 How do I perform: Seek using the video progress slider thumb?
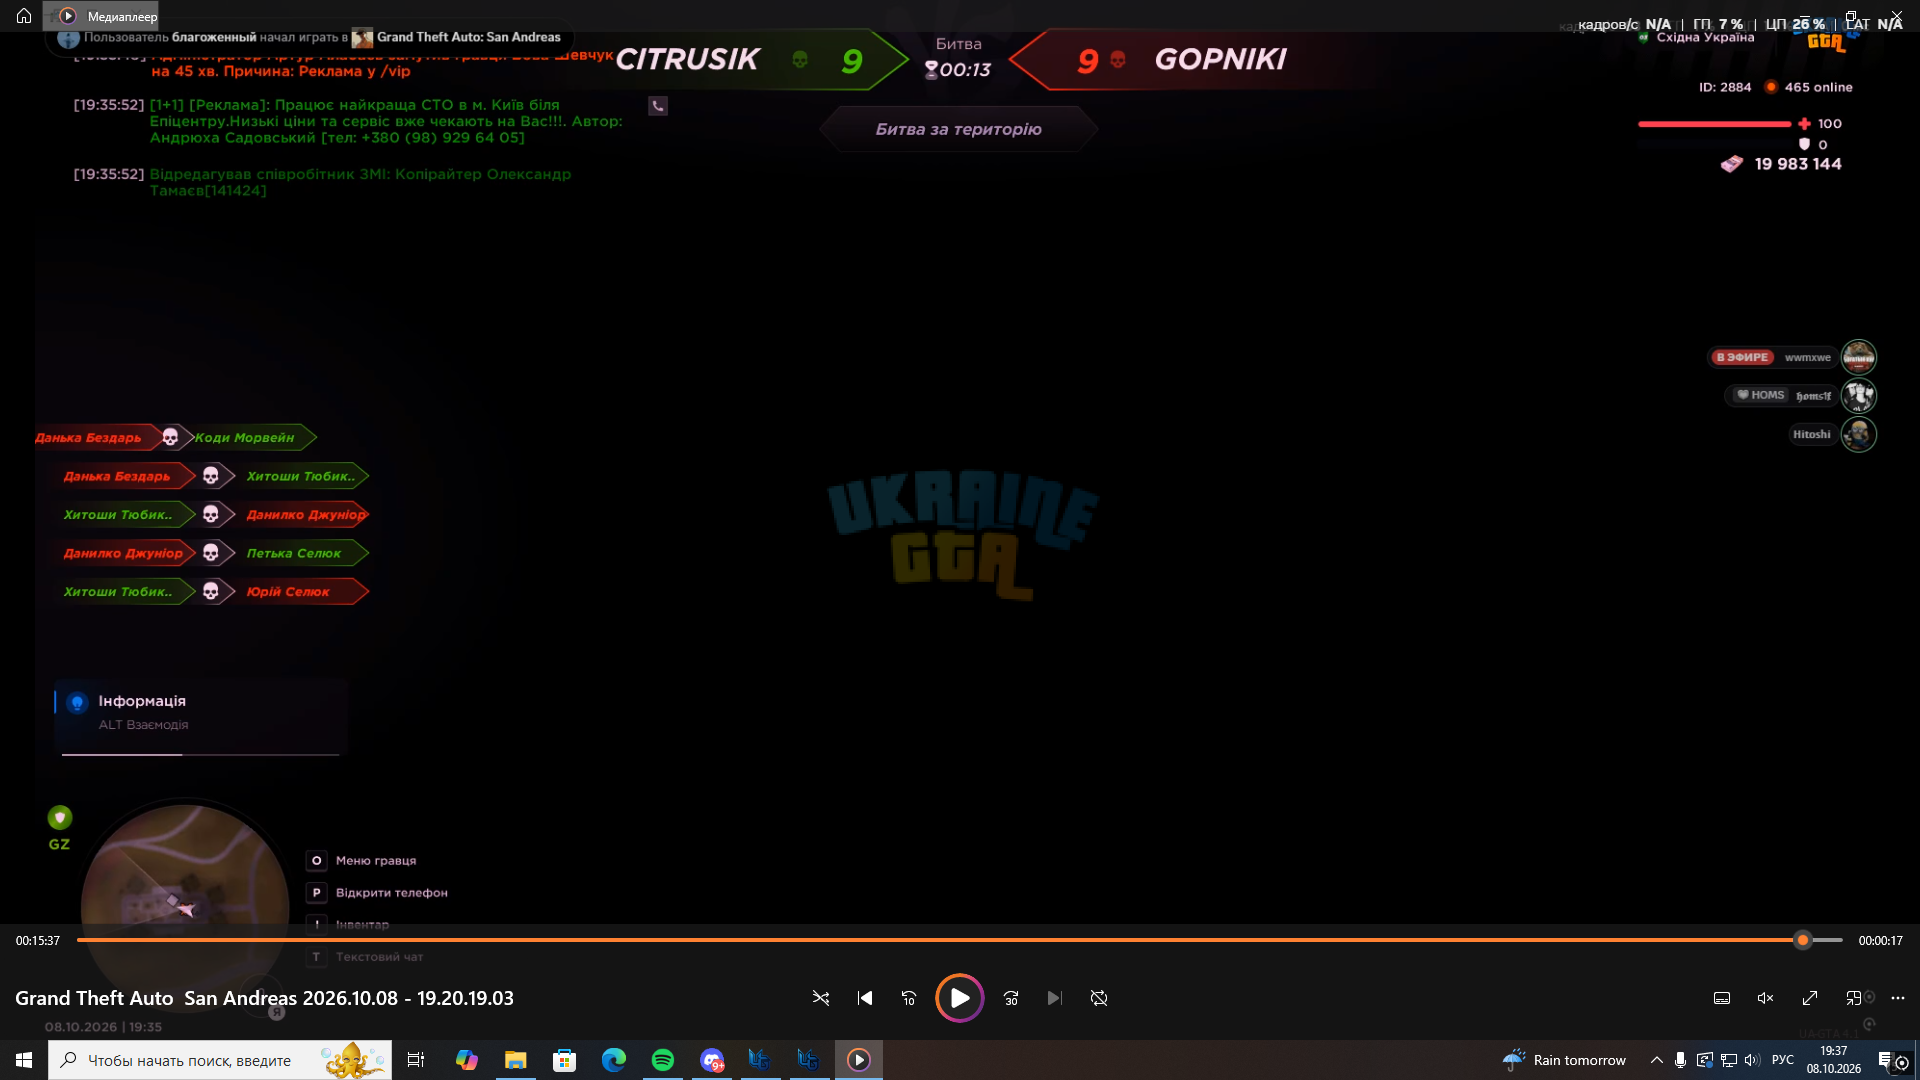pyautogui.click(x=1803, y=940)
